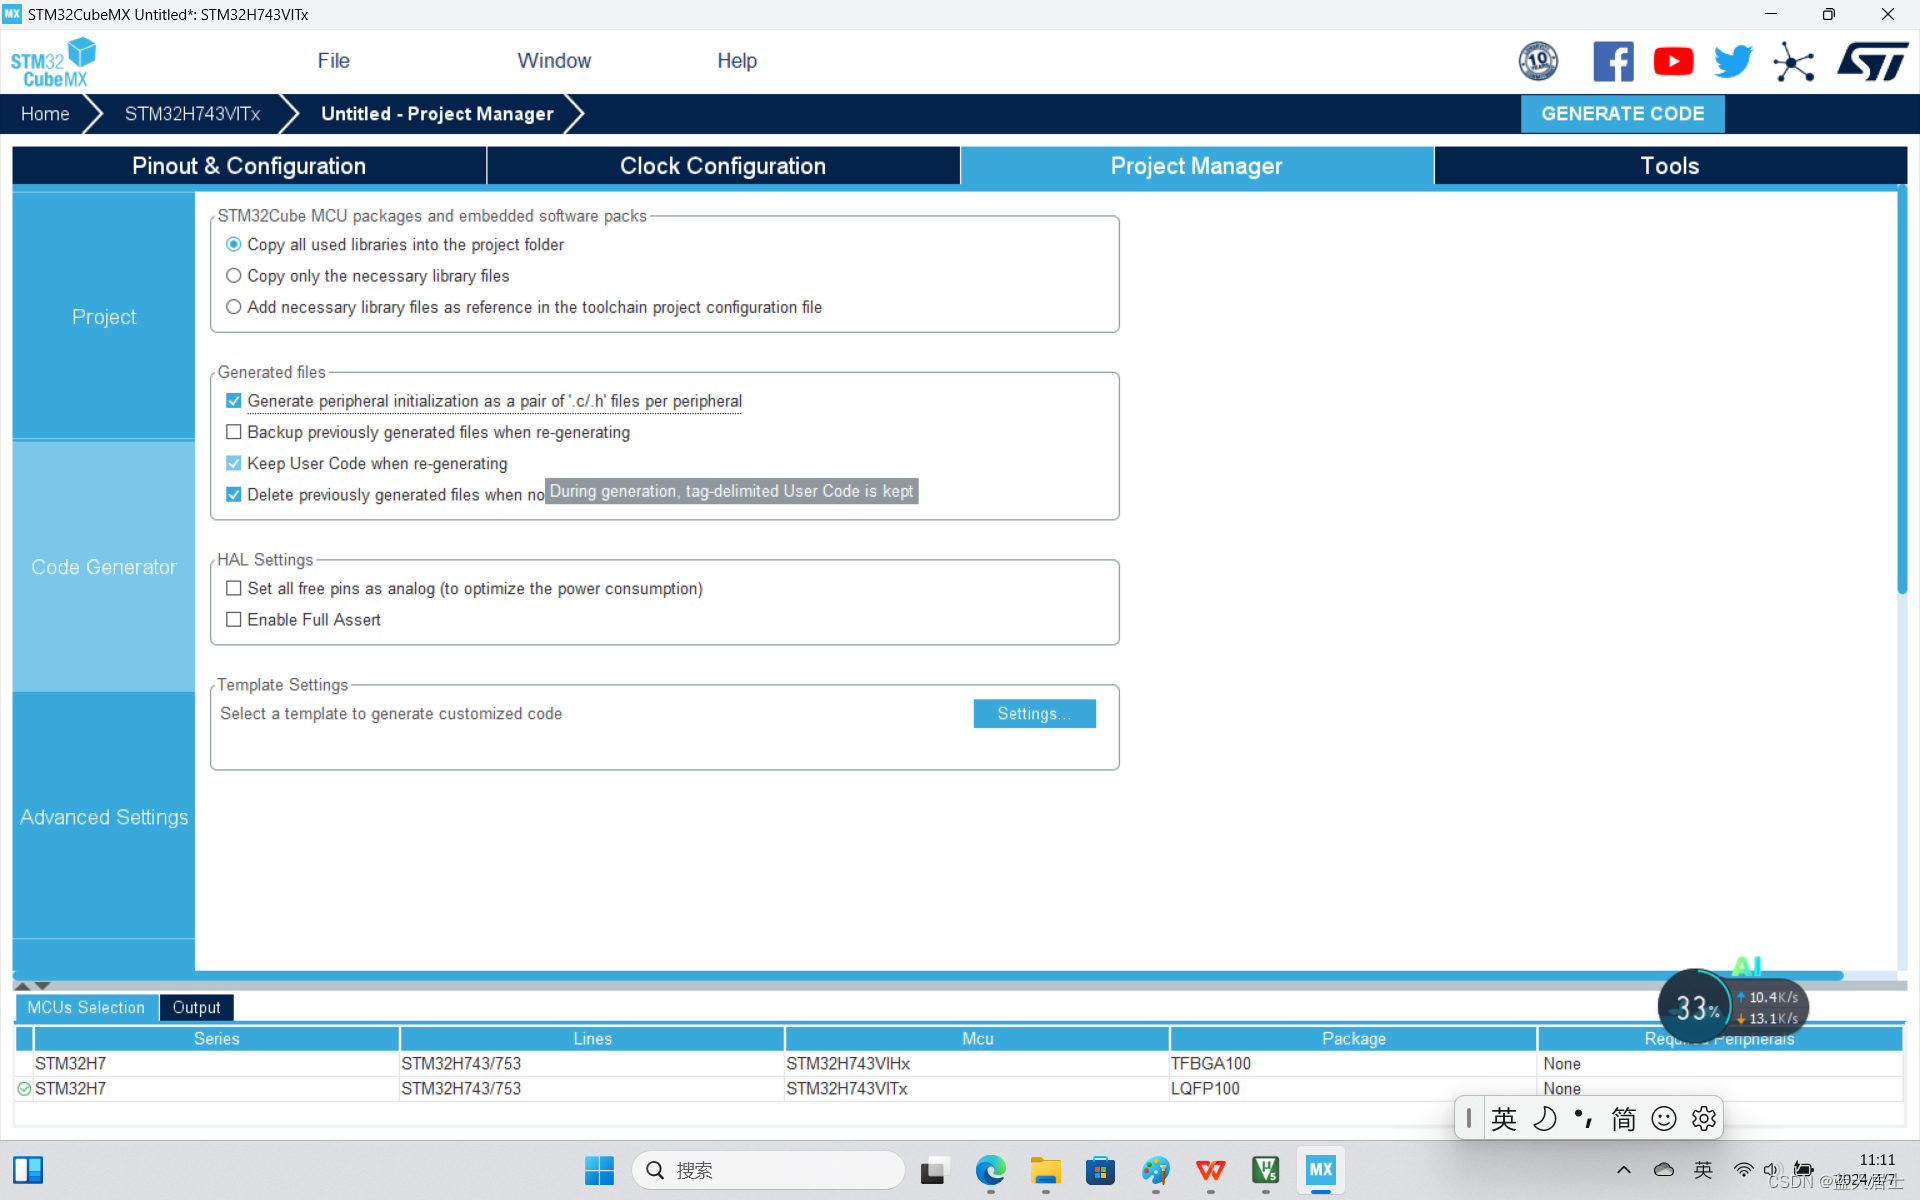Viewport: 1920px width, 1200px height.
Task: Open the ST YouTube channel icon
Action: (1673, 62)
